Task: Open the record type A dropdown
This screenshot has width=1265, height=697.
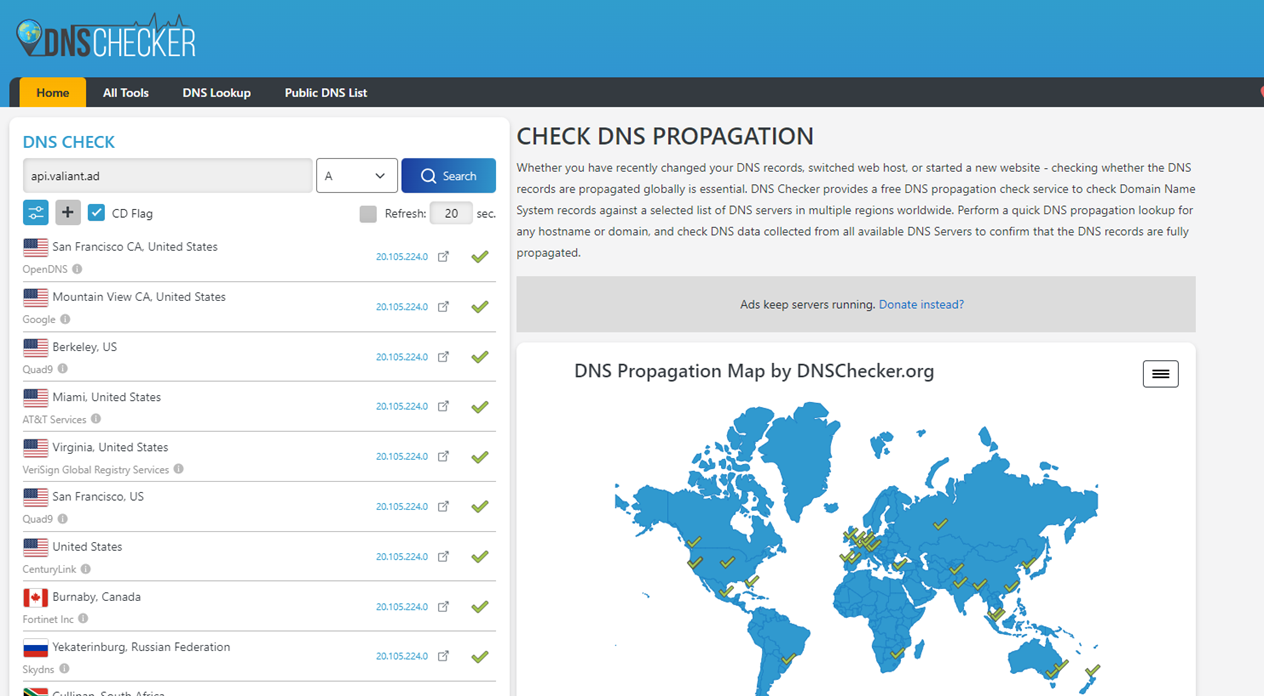Action: [x=357, y=176]
